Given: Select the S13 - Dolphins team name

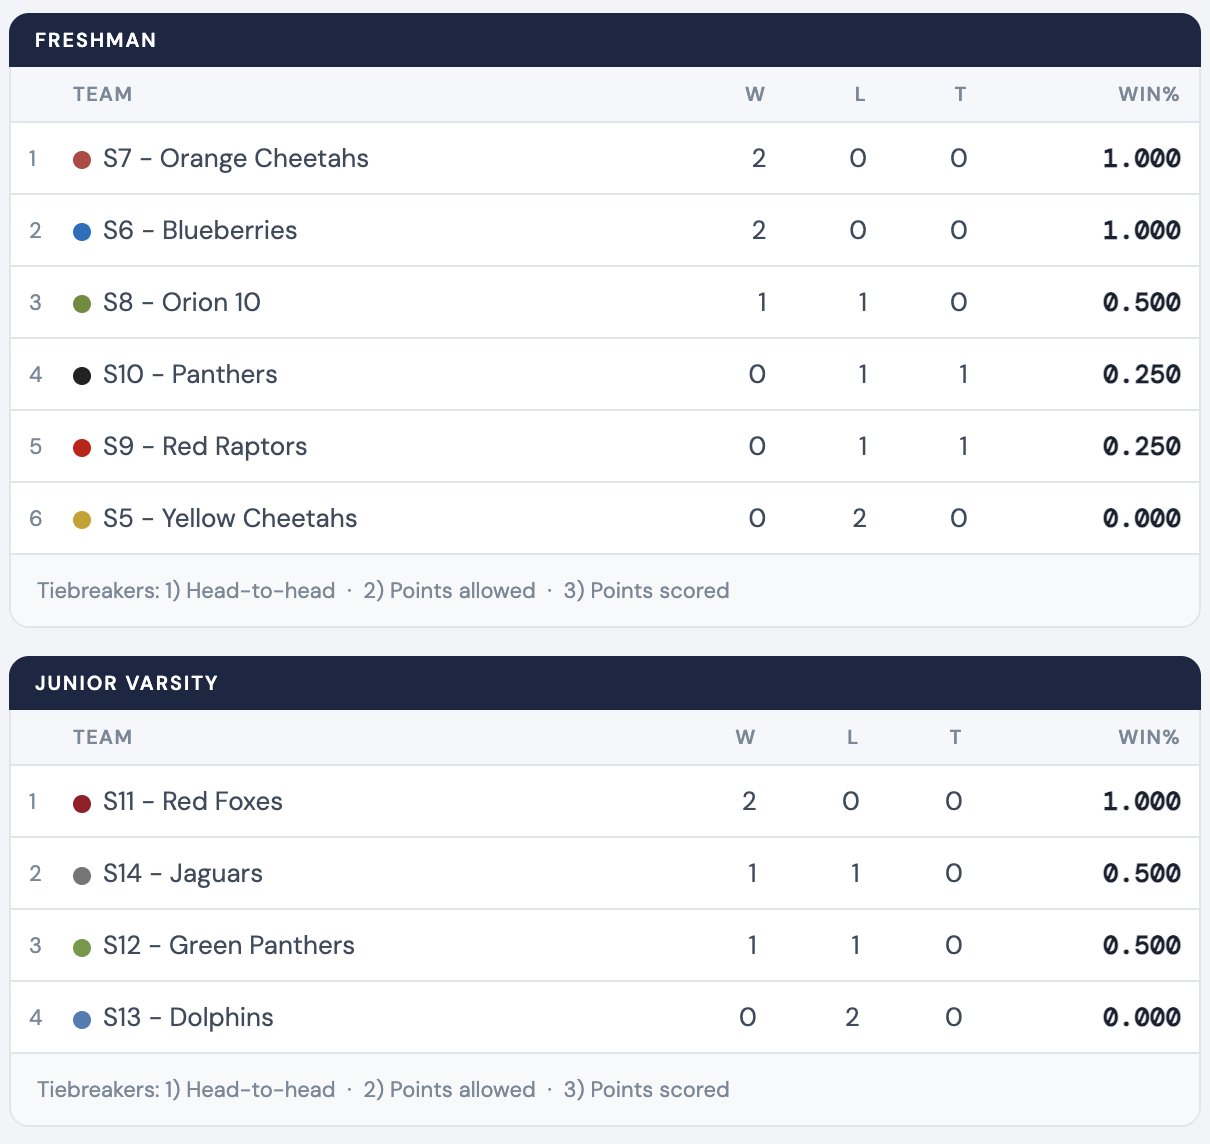Looking at the screenshot, I should click(188, 1018).
